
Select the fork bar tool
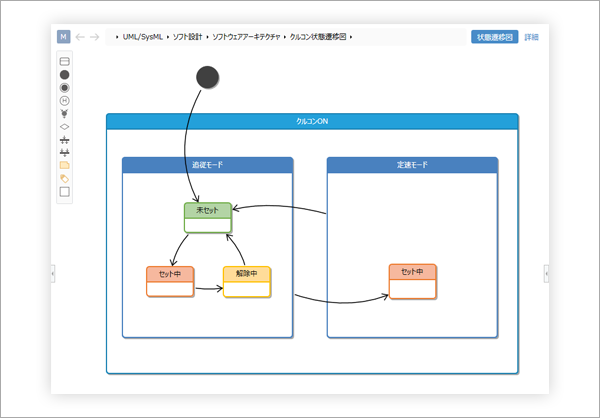coord(65,140)
